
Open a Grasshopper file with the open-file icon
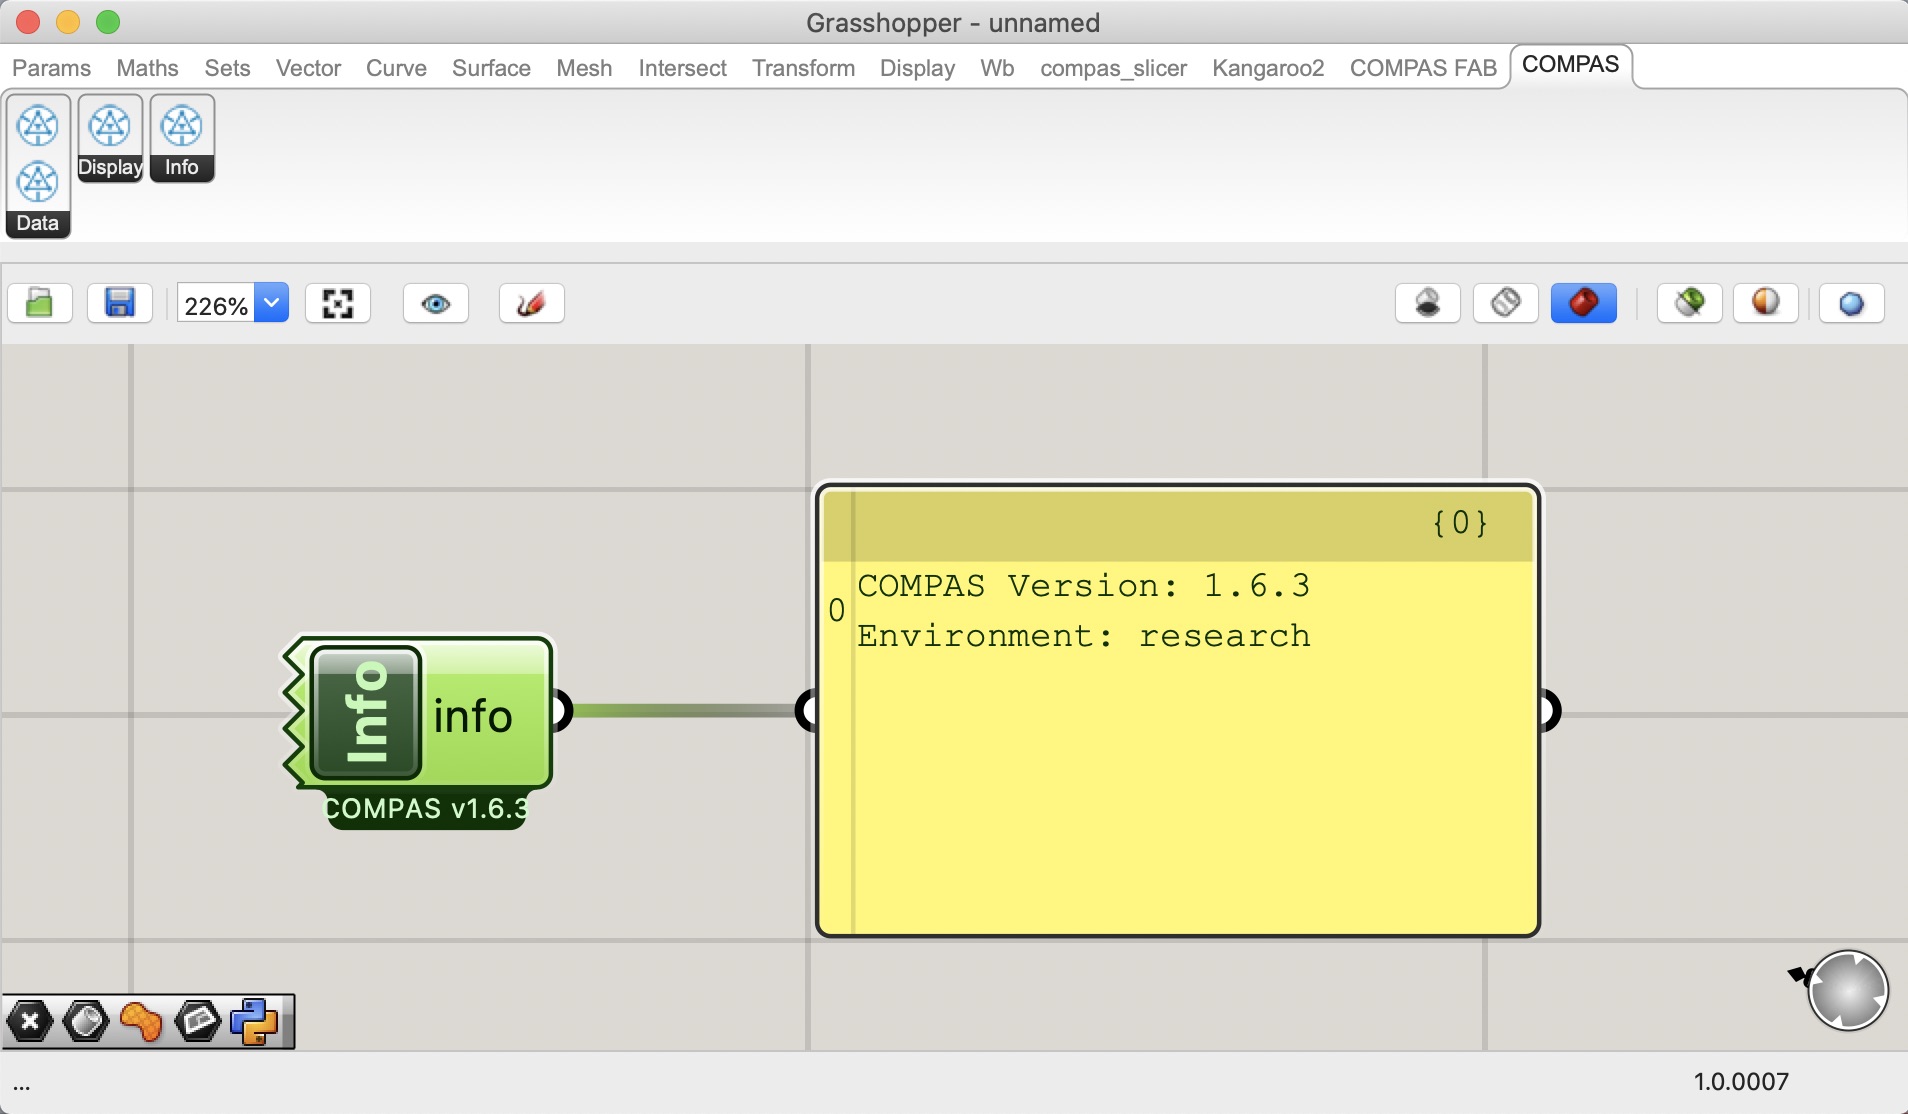tap(38, 303)
